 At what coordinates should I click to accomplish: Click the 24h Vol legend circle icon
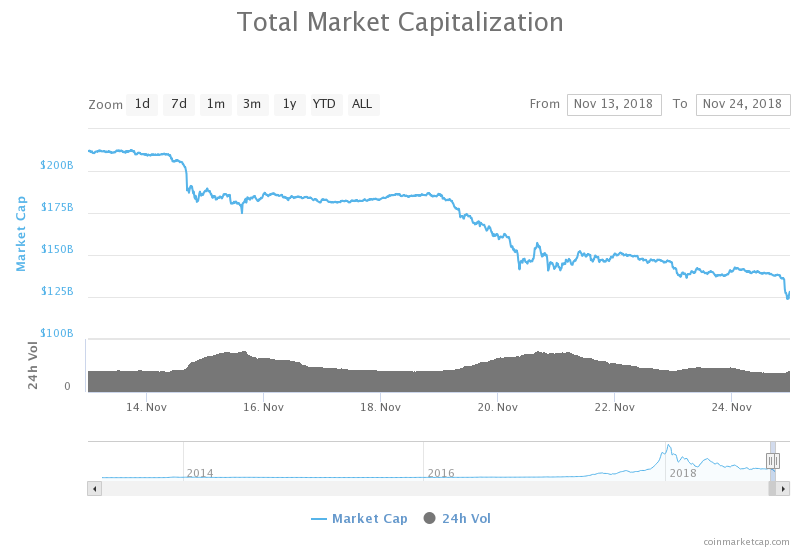[x=430, y=518]
